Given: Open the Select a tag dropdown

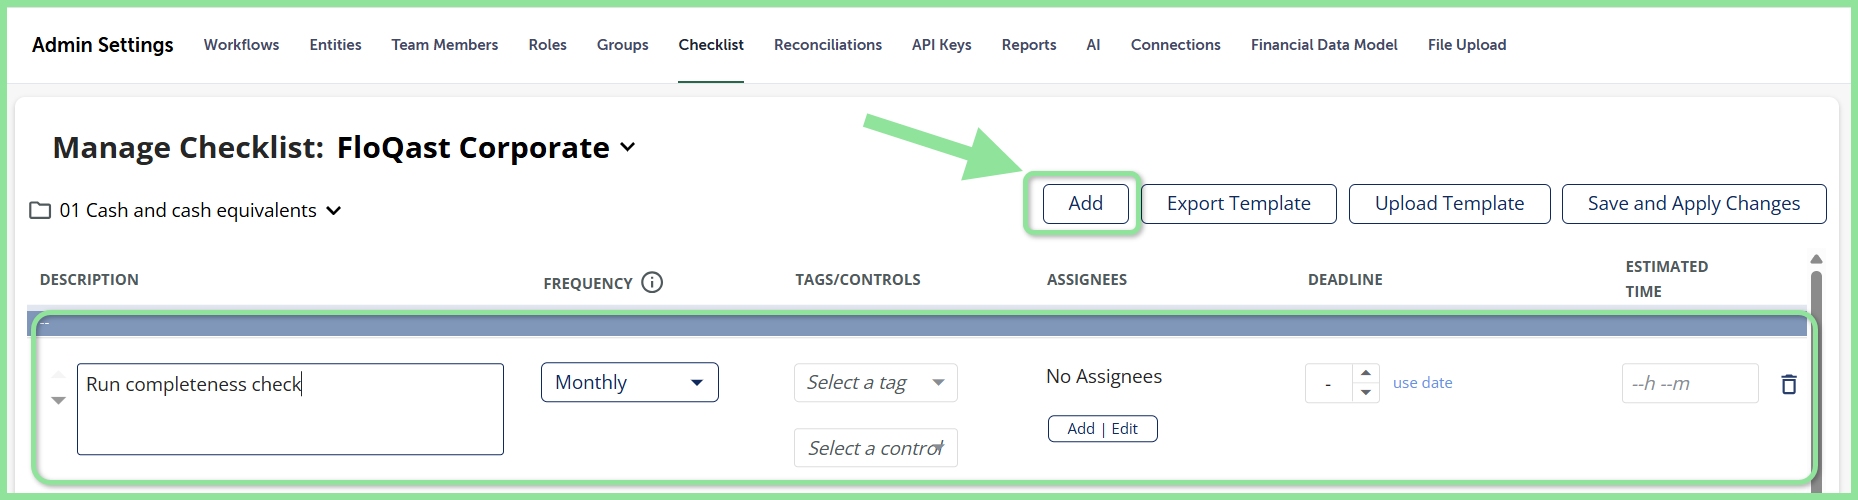Looking at the screenshot, I should click(x=876, y=383).
